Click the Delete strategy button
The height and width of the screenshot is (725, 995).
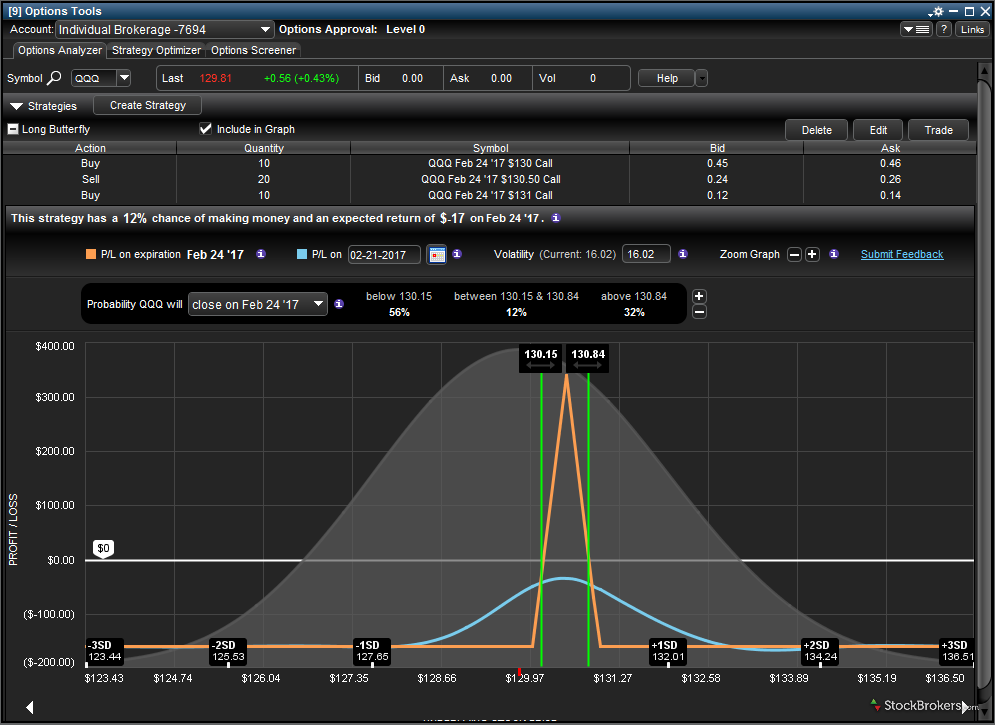pos(817,130)
